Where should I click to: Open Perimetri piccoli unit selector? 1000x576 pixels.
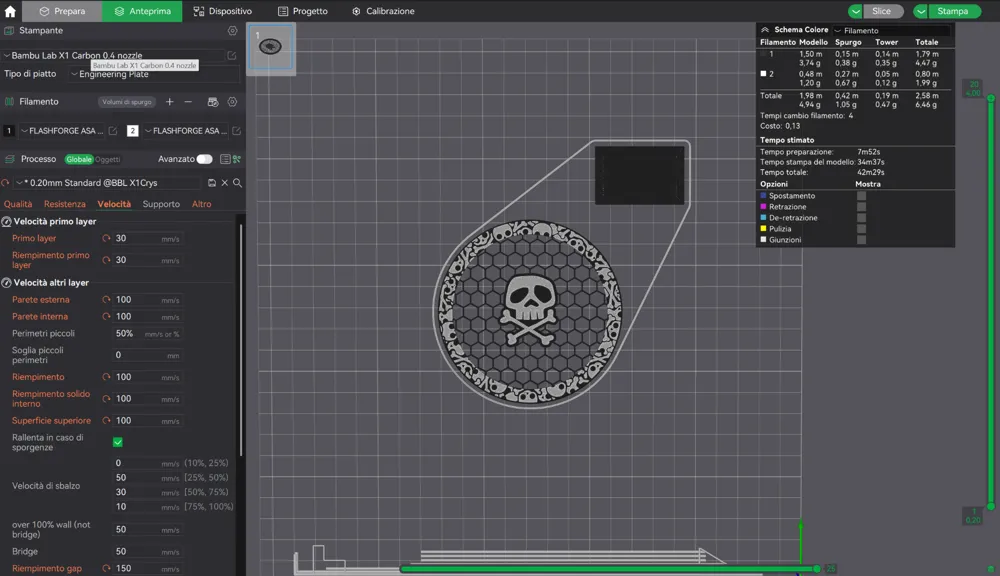pyautogui.click(x=162, y=334)
